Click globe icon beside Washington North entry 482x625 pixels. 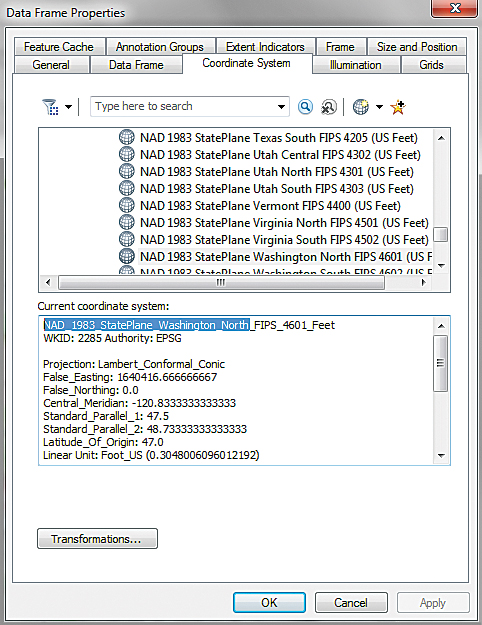(127, 257)
